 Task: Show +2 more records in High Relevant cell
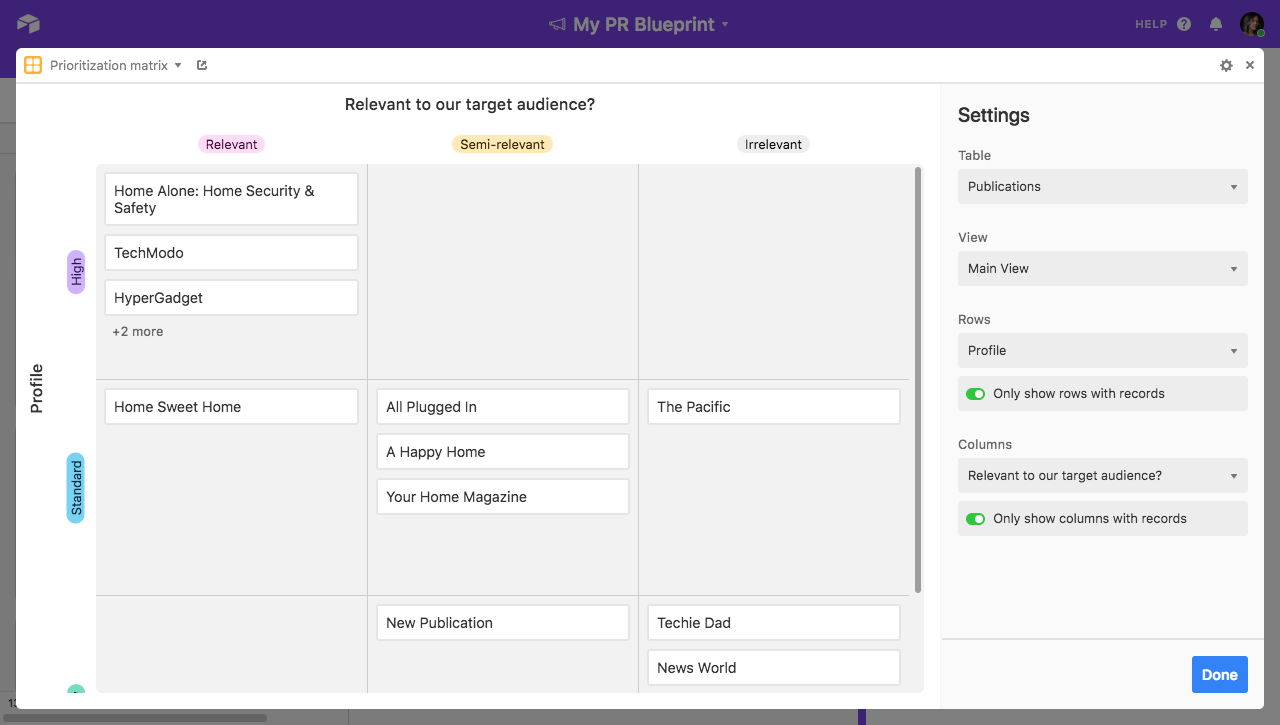138,332
